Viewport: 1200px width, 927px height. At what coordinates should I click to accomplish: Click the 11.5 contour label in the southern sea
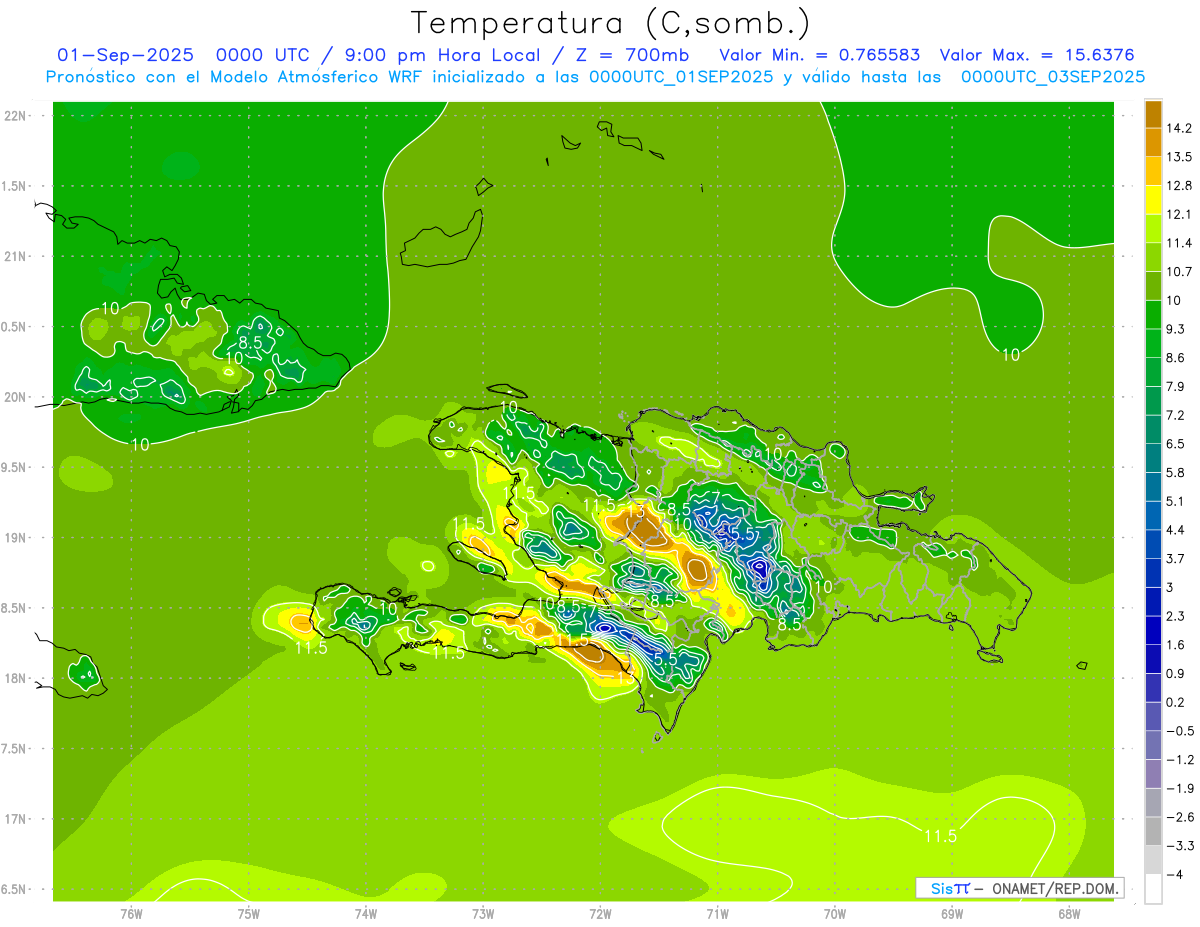[x=940, y=836]
